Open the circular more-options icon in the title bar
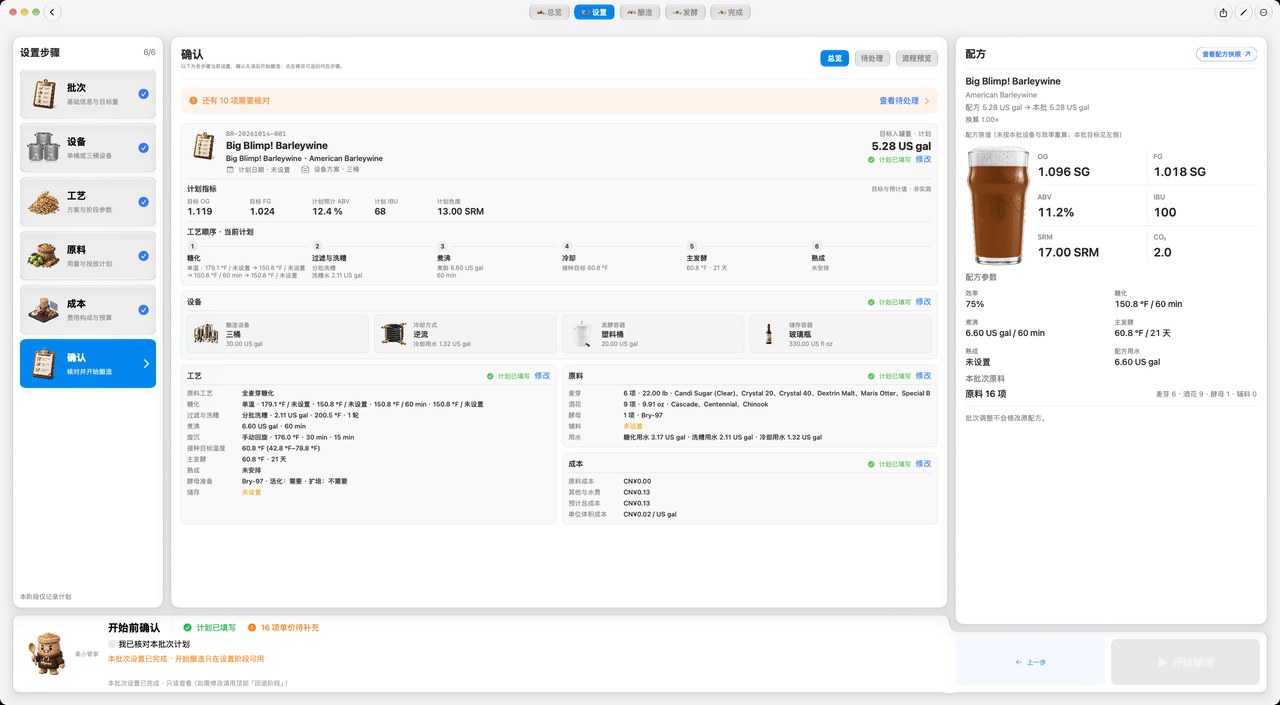 1263,12
